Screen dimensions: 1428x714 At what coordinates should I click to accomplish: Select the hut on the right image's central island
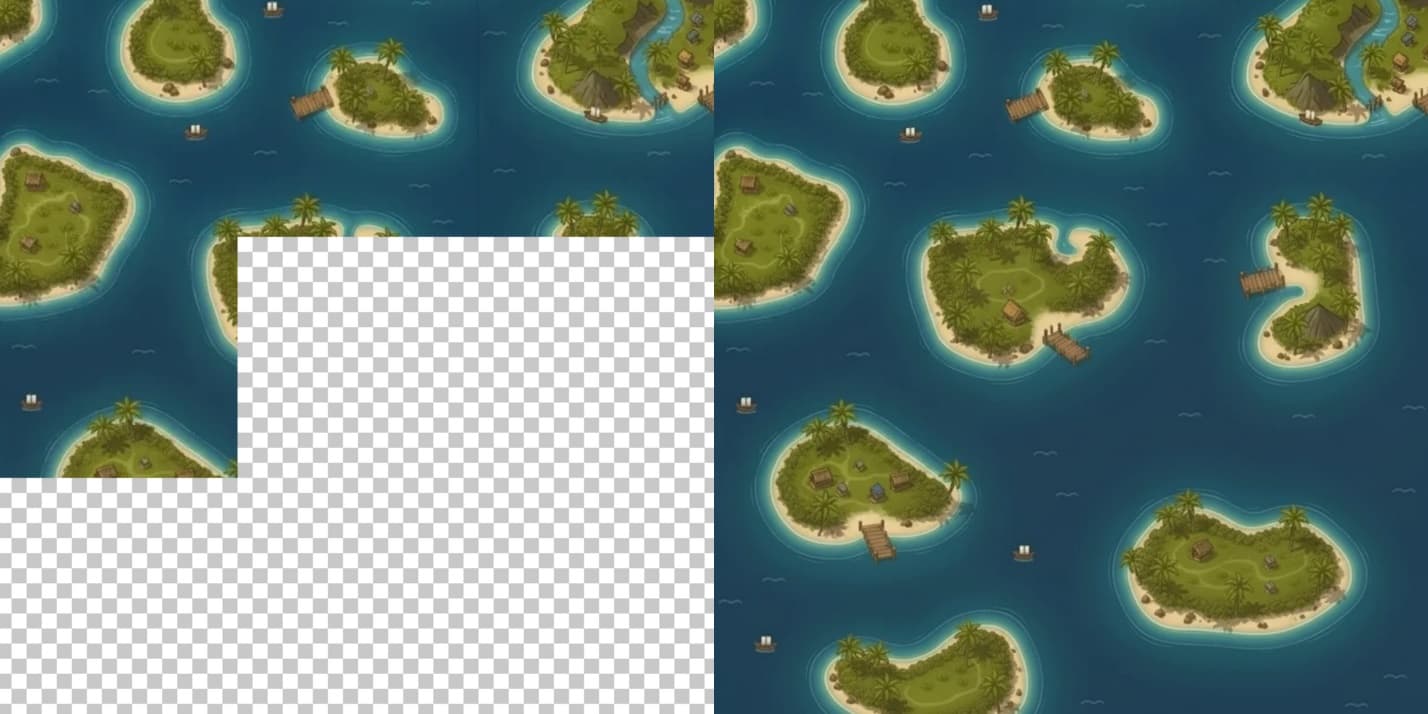tap(1014, 312)
